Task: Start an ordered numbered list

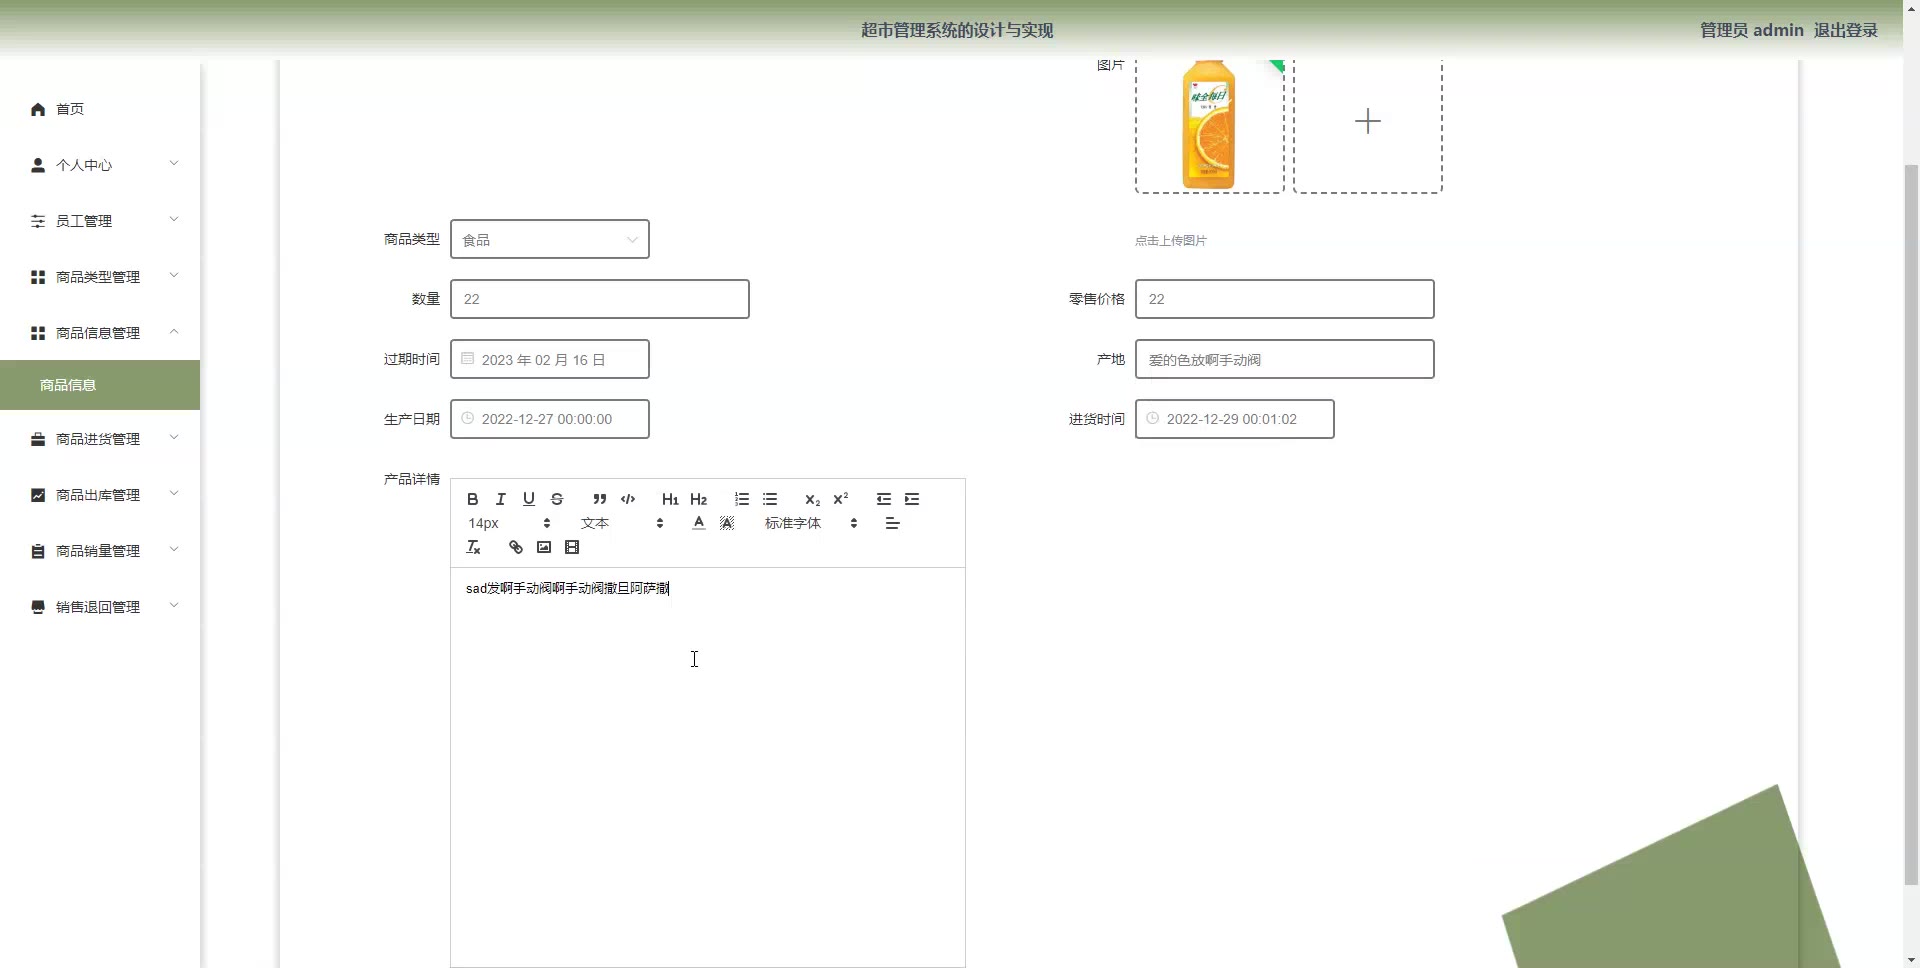Action: [x=741, y=499]
